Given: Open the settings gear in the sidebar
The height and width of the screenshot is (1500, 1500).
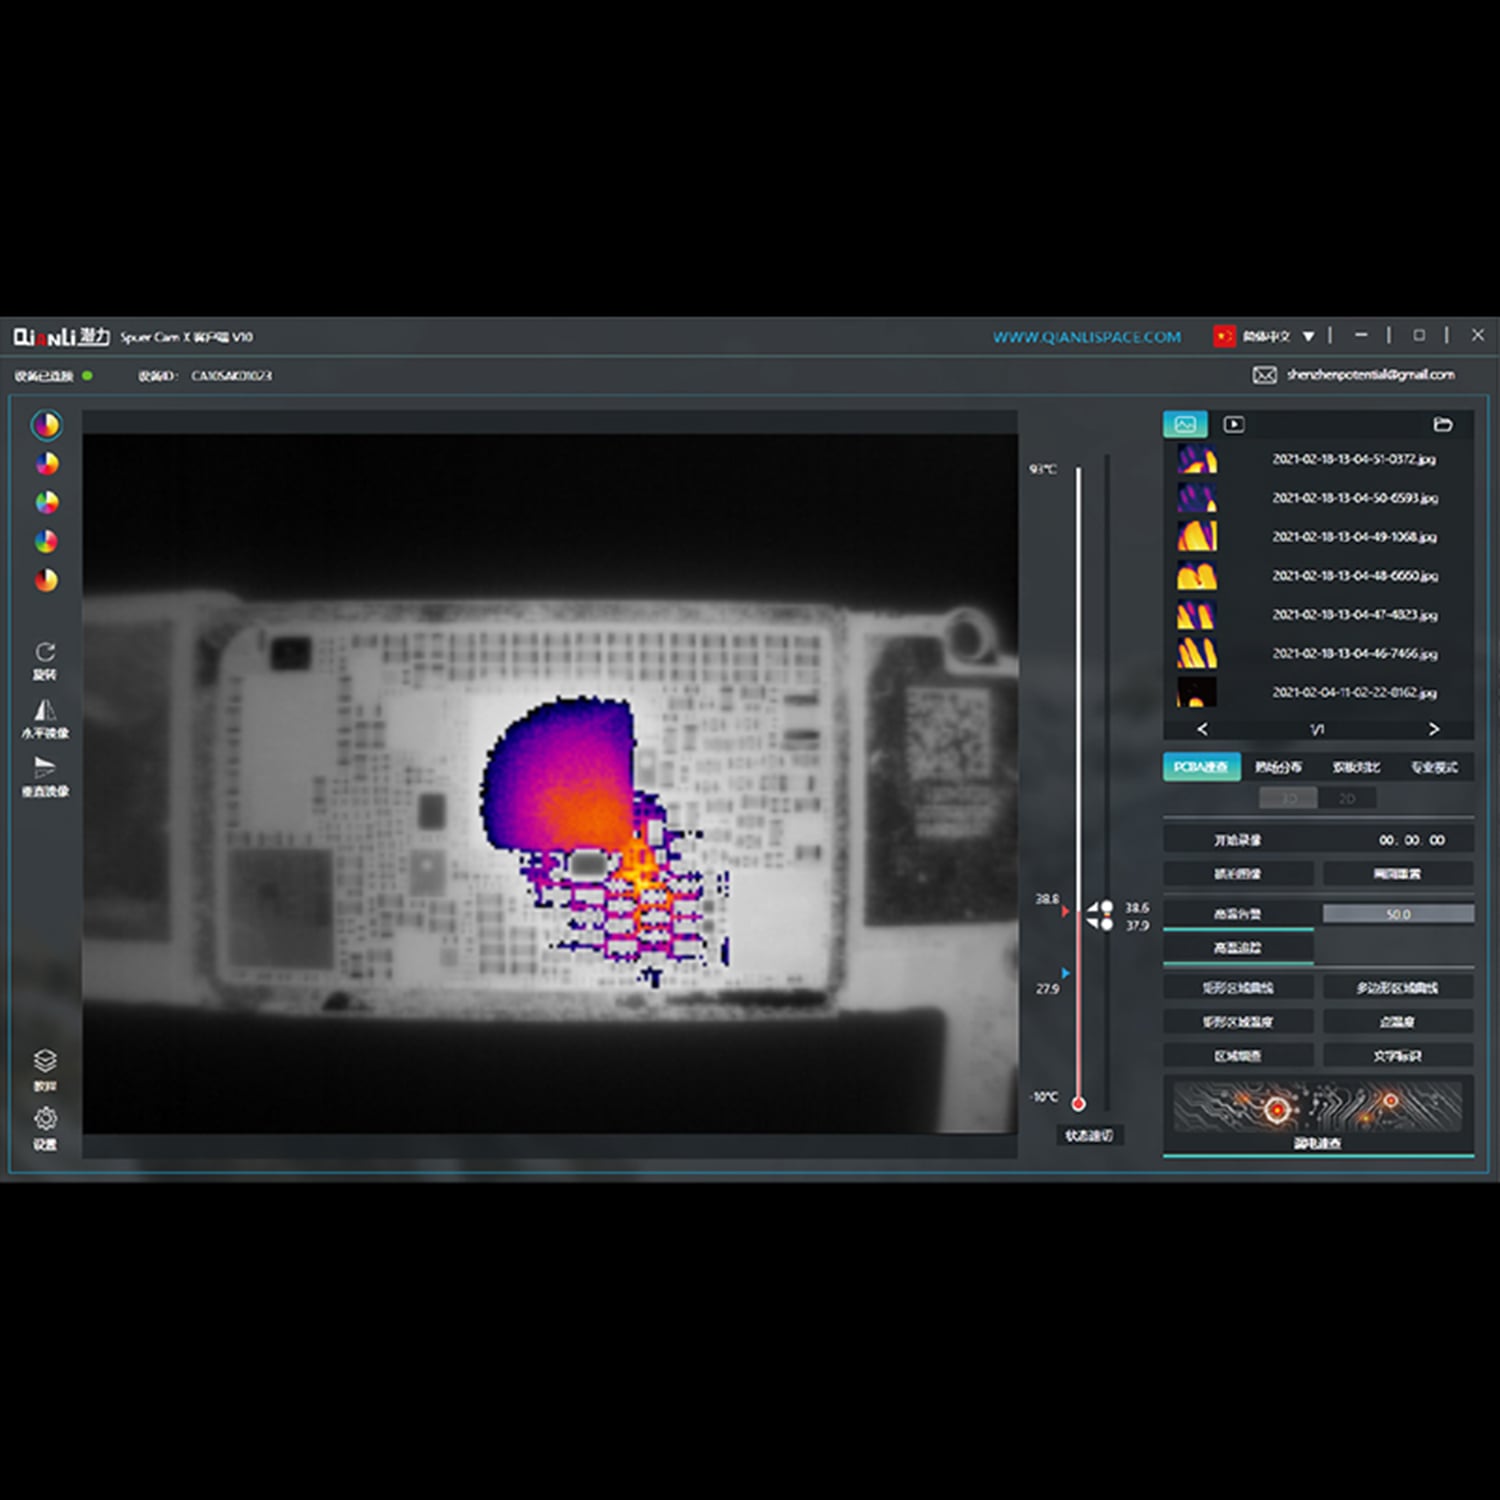Looking at the screenshot, I should click(45, 1118).
